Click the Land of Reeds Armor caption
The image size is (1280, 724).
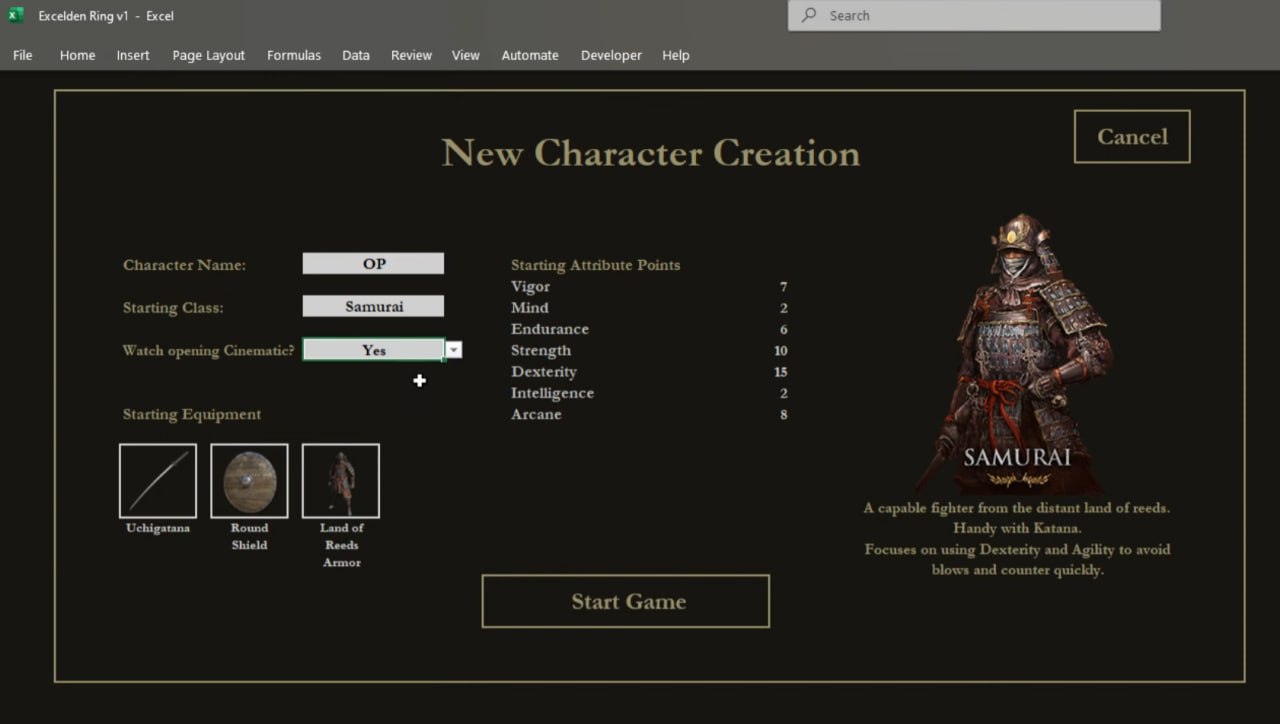pyautogui.click(x=341, y=545)
